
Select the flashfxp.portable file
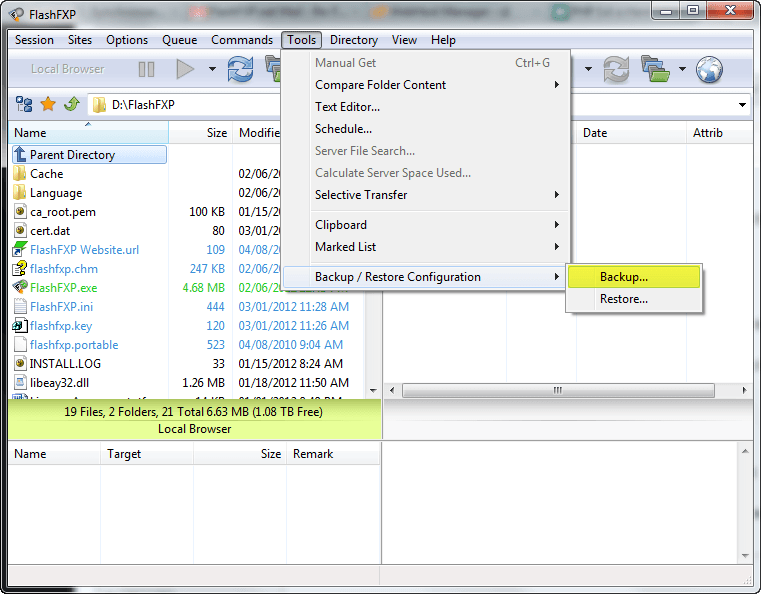tap(74, 345)
